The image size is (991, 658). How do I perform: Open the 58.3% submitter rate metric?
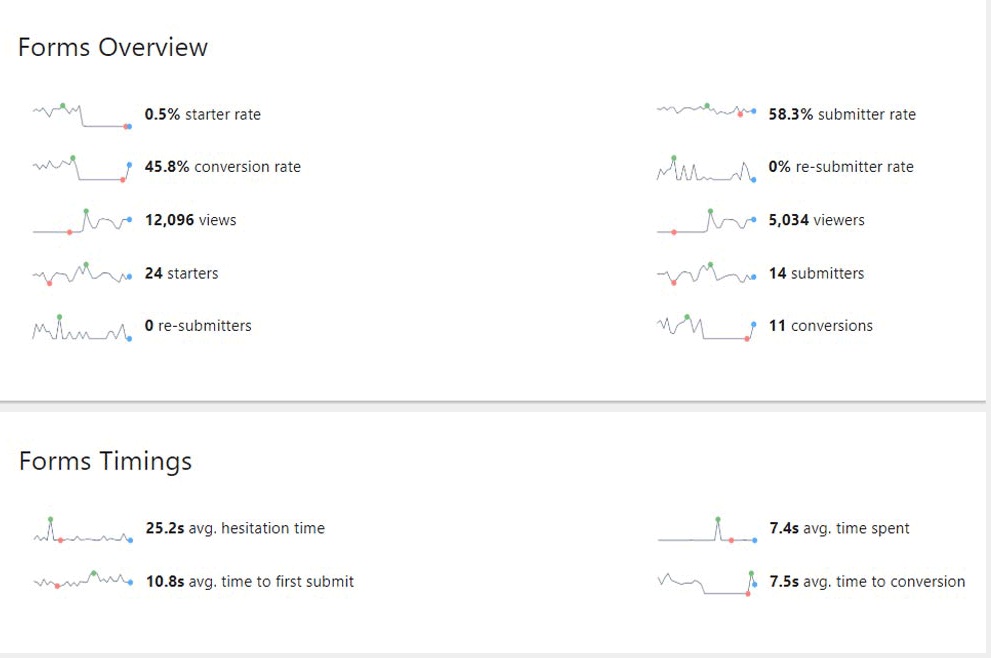[x=842, y=115]
